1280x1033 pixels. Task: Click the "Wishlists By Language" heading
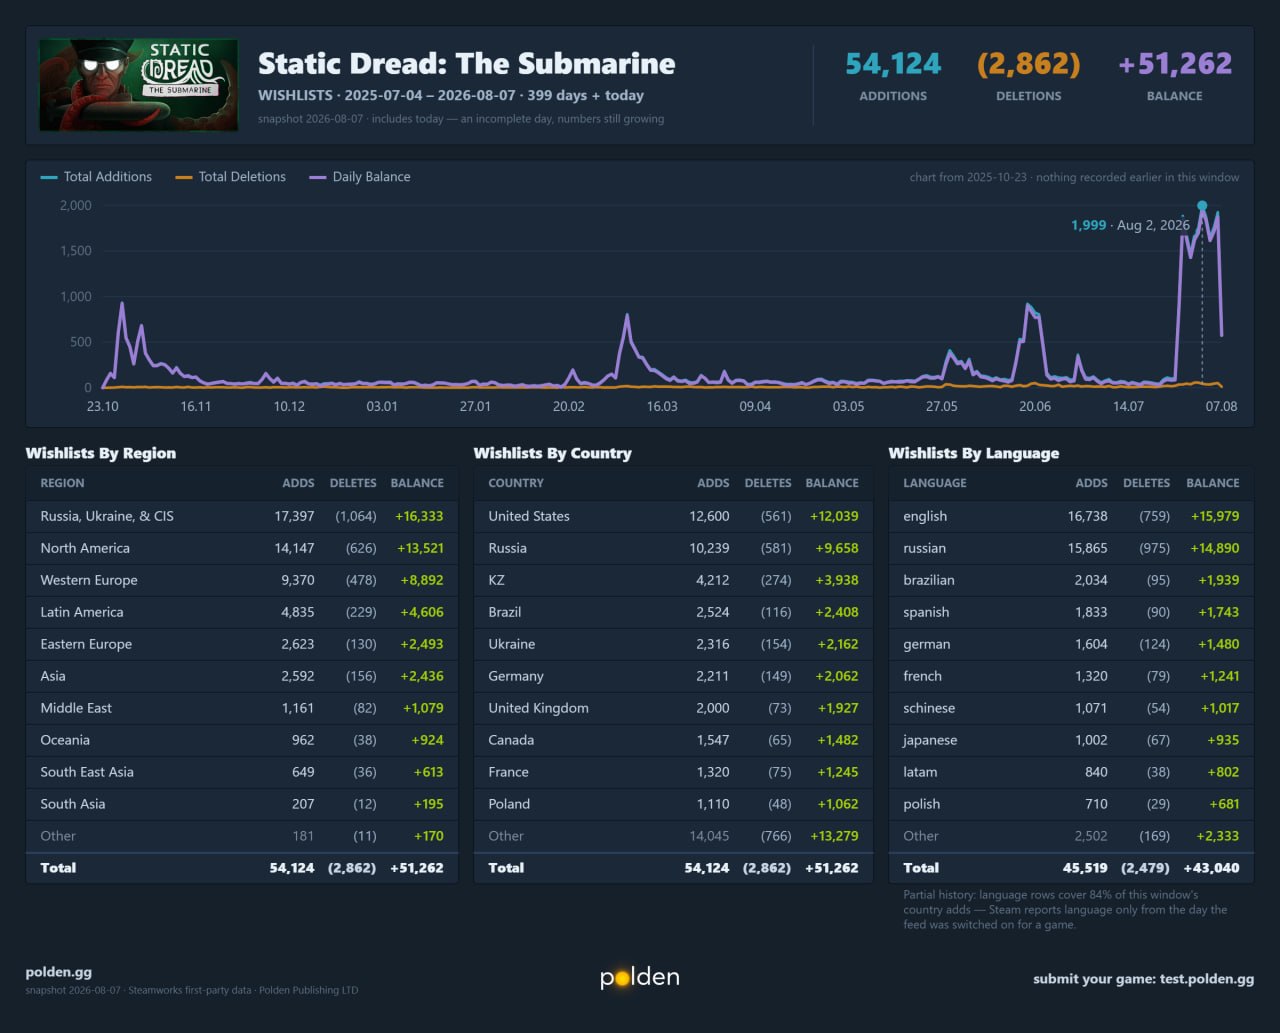[974, 453]
